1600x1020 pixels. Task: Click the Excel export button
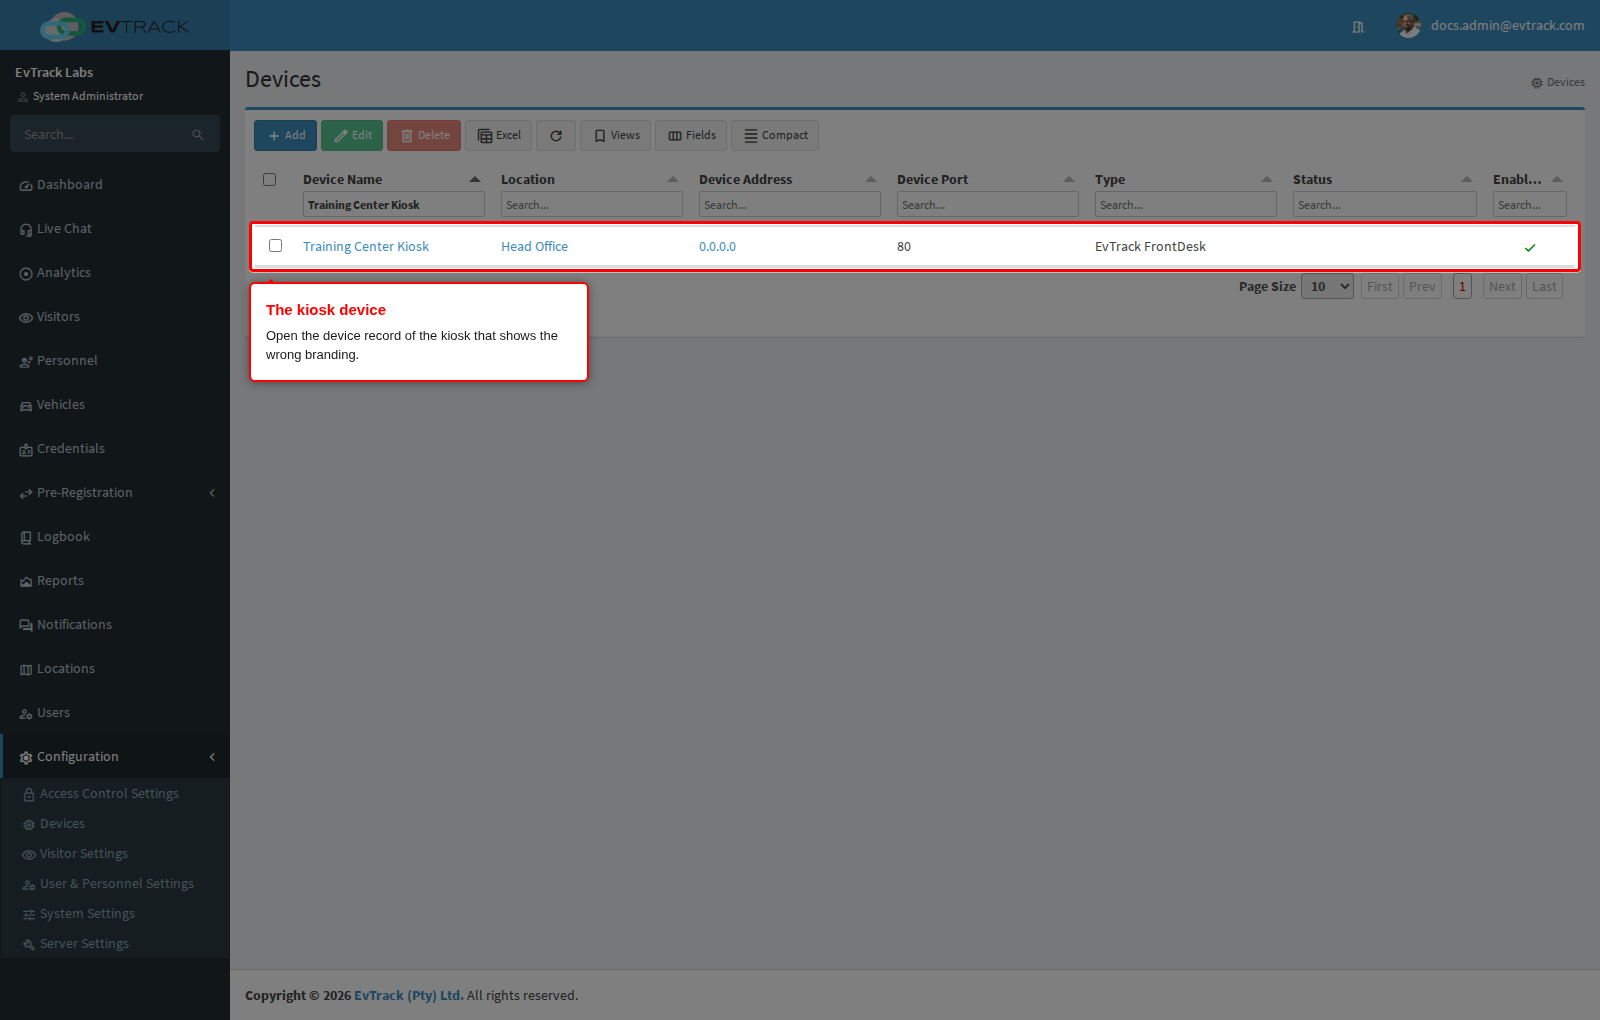point(499,136)
